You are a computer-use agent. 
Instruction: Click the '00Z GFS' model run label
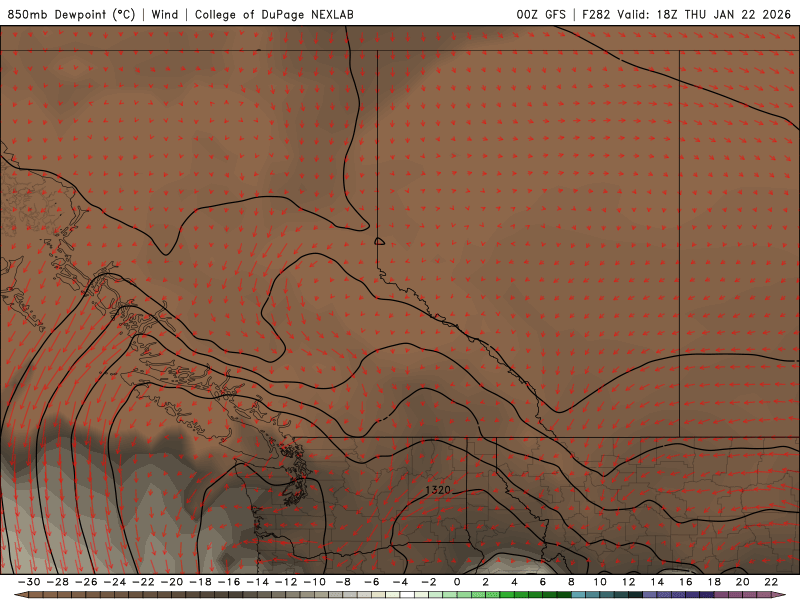click(x=541, y=14)
